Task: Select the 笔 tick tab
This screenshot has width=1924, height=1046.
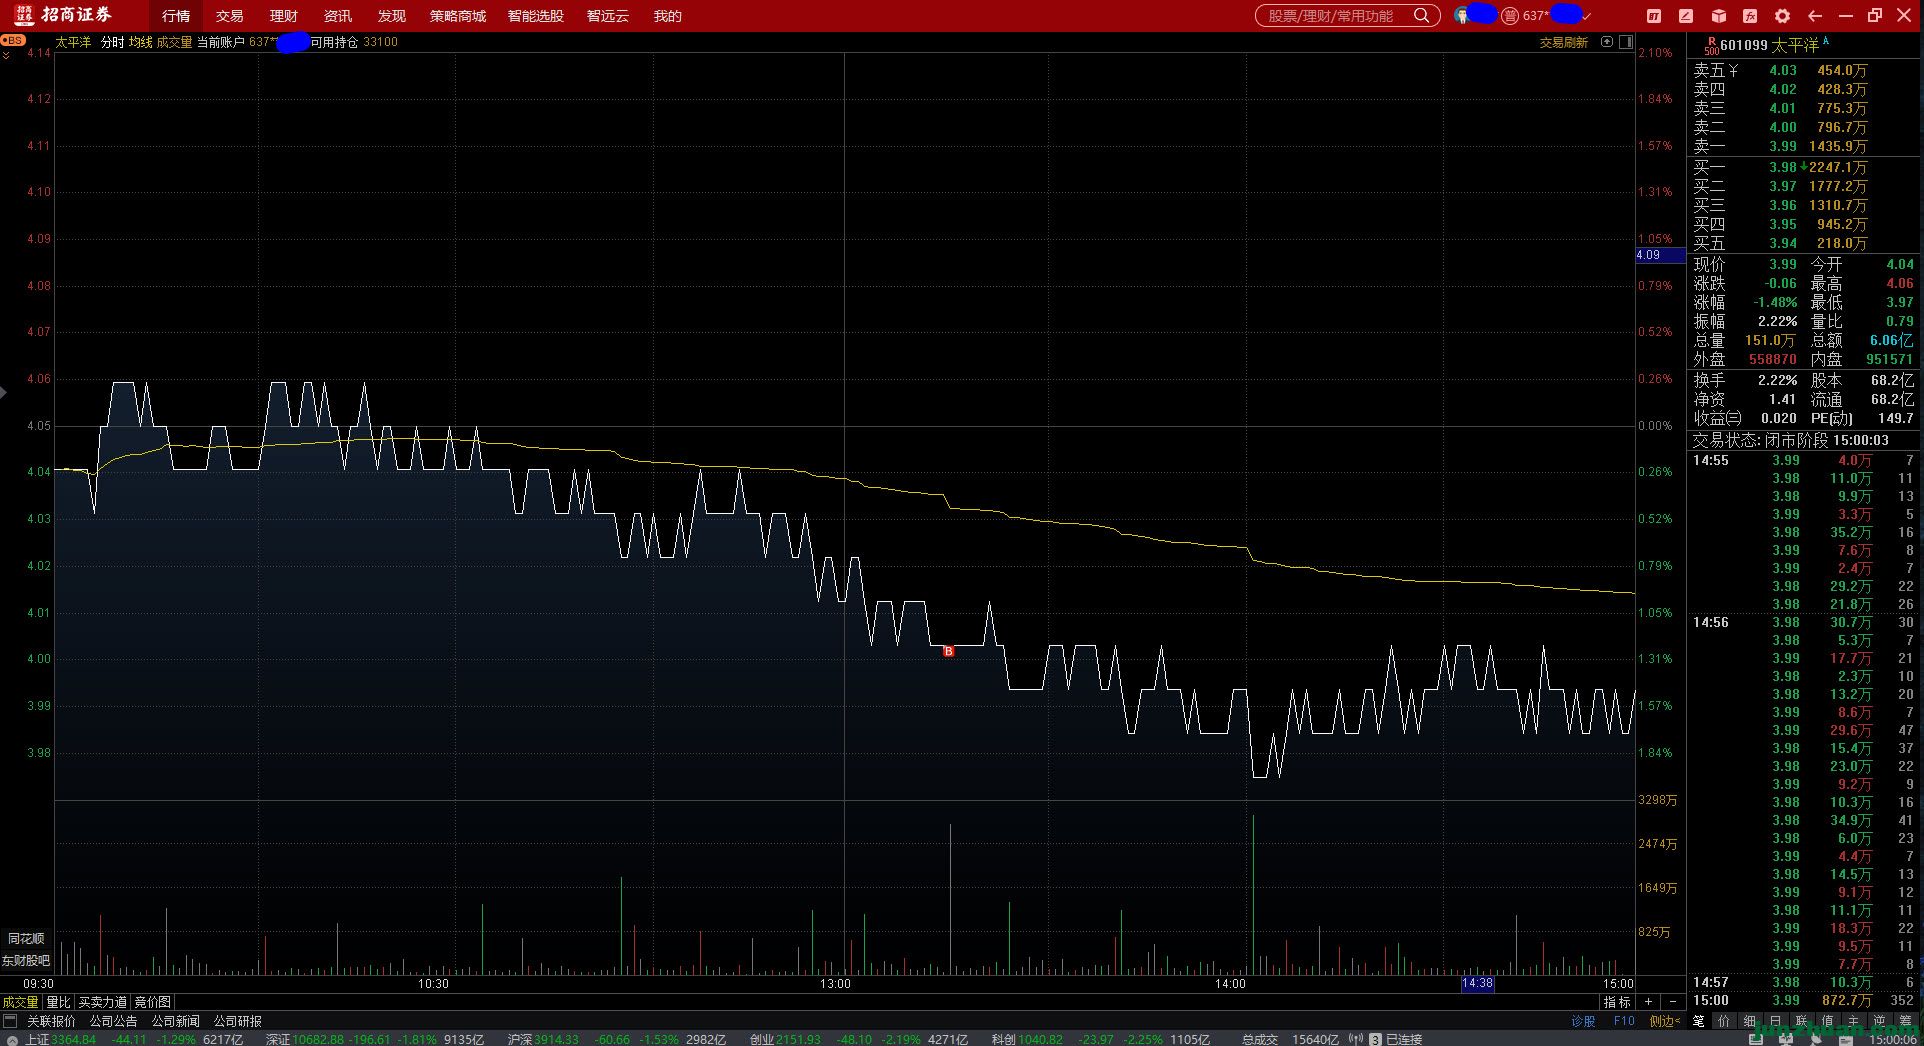Action: click(x=1698, y=1021)
